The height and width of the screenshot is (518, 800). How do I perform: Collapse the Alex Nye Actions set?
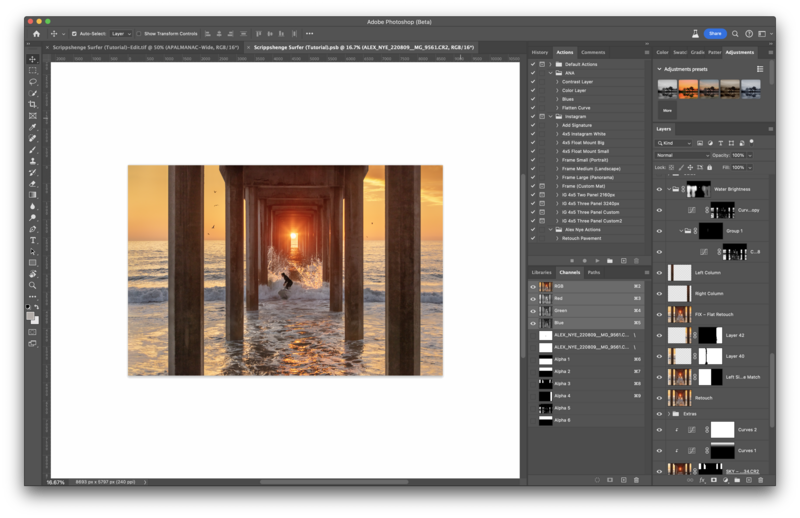pyautogui.click(x=551, y=230)
